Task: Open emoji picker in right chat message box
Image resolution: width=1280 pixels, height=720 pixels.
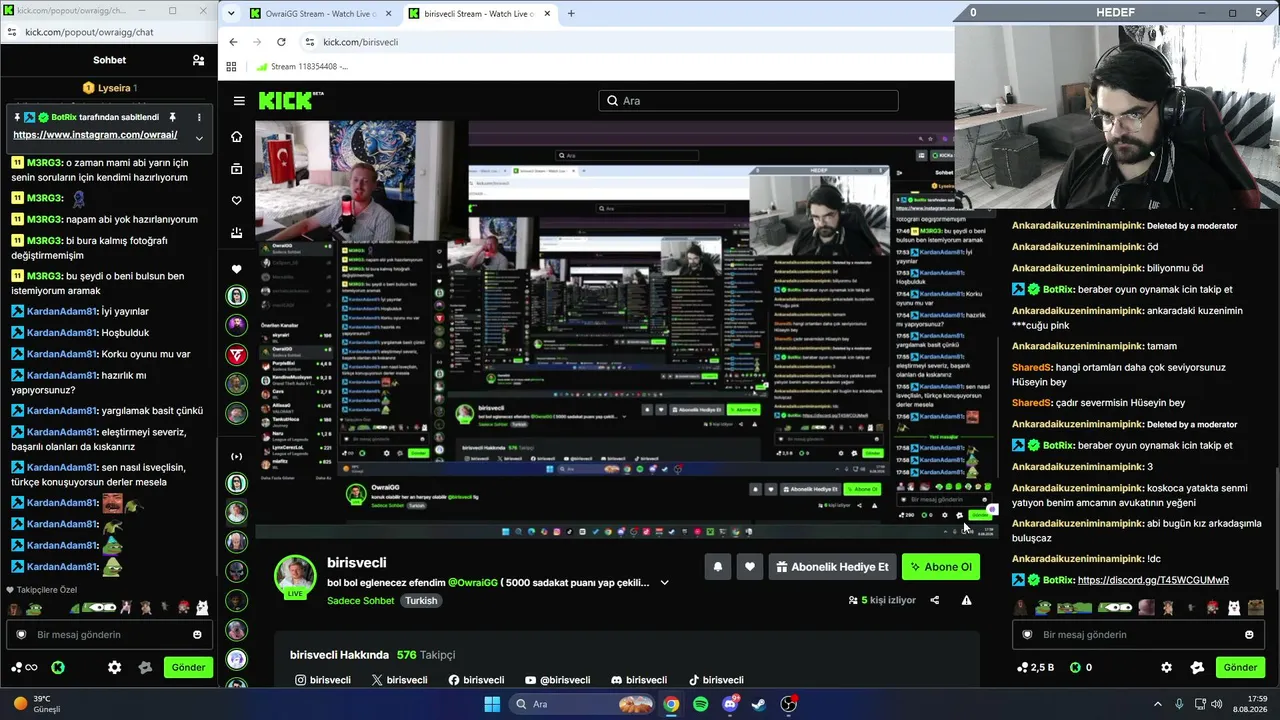Action: tap(1249, 635)
